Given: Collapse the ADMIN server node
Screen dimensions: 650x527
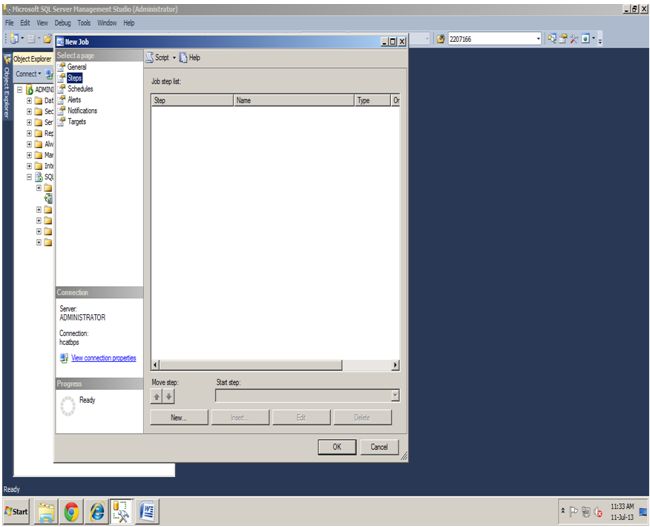Looking at the screenshot, I should tap(19, 90).
